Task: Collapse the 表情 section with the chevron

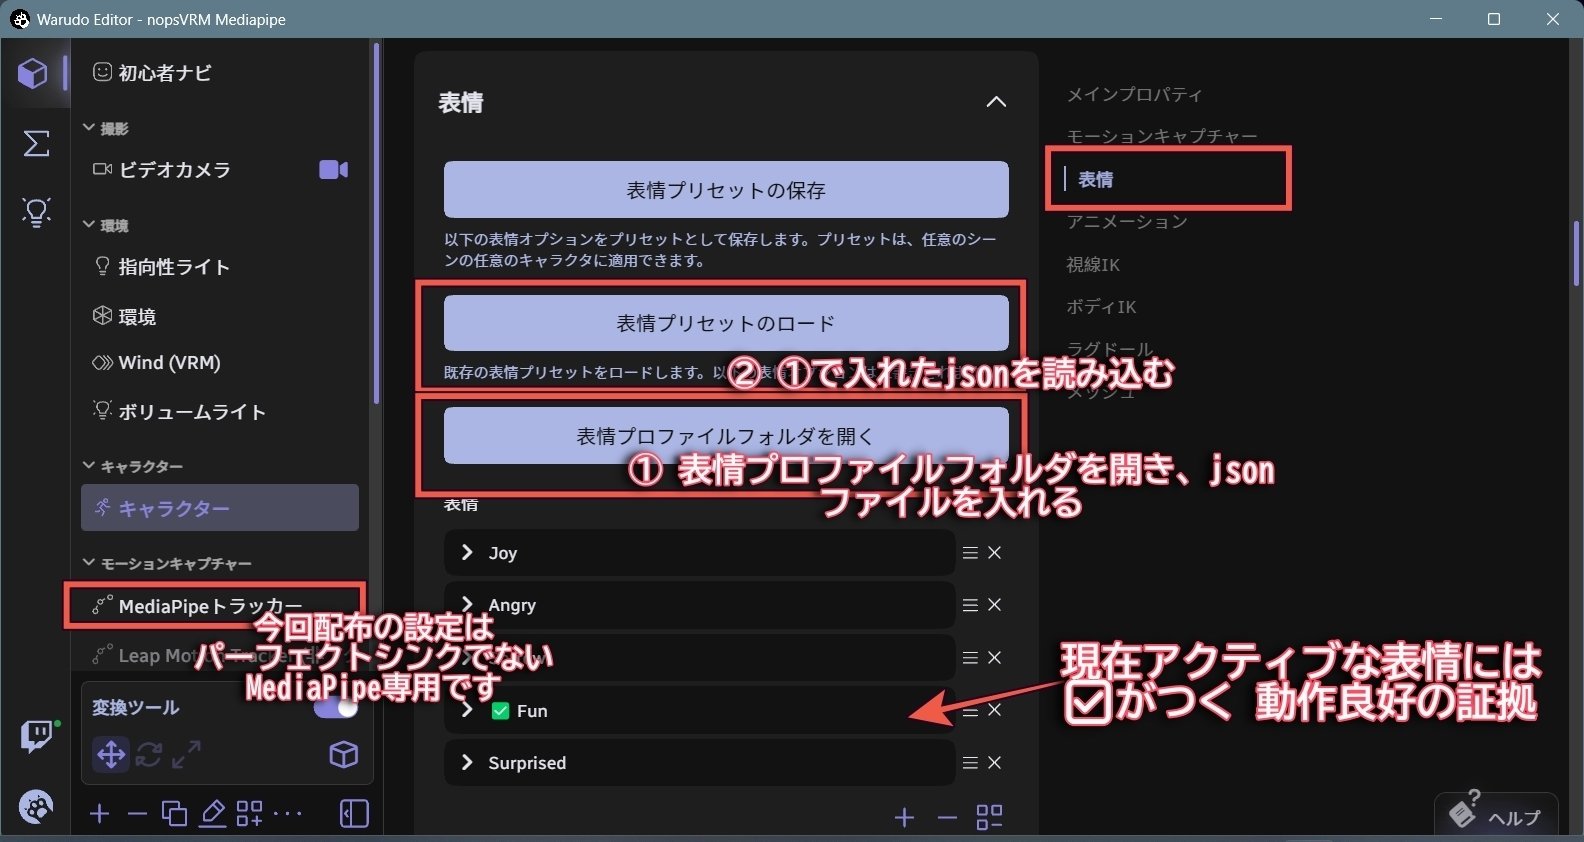Action: pos(996,102)
